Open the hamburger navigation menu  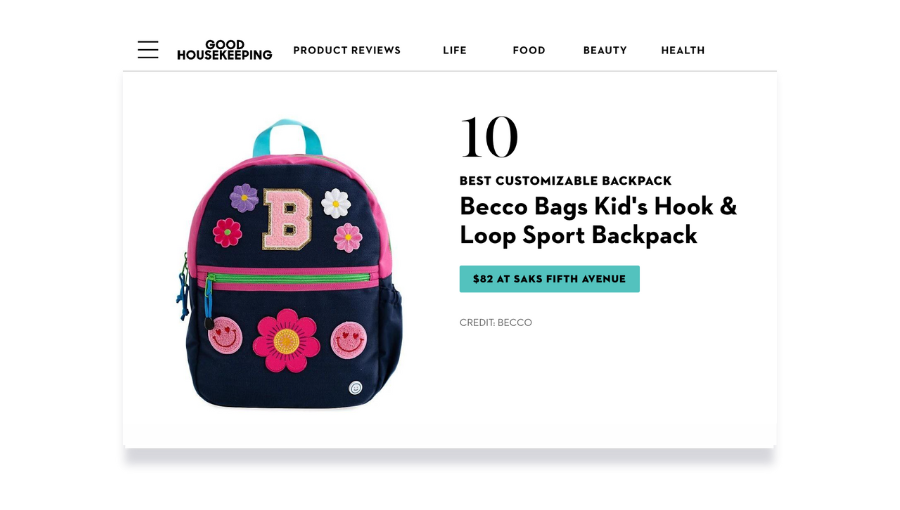pos(148,50)
